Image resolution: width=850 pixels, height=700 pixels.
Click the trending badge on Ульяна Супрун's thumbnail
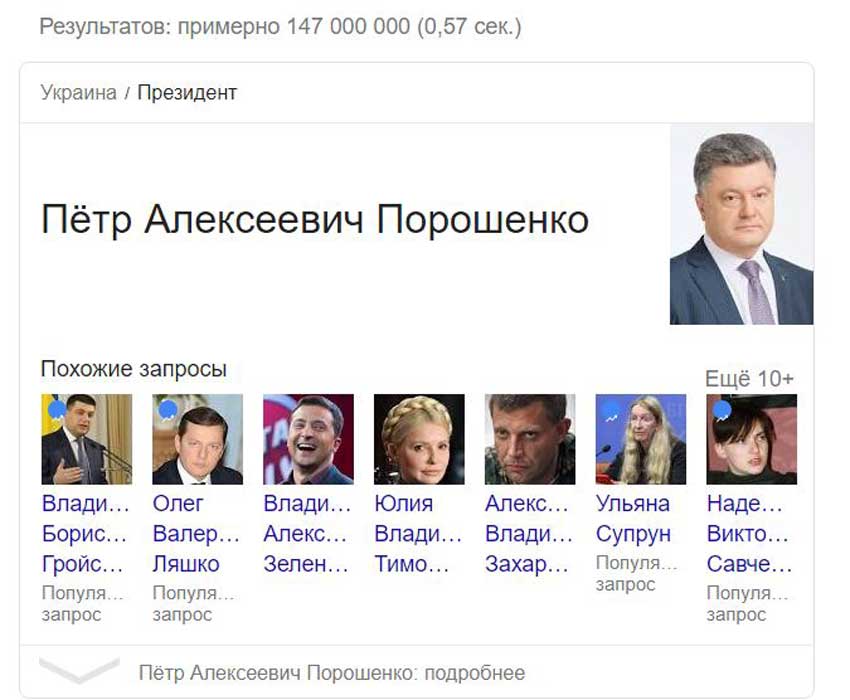610,409
